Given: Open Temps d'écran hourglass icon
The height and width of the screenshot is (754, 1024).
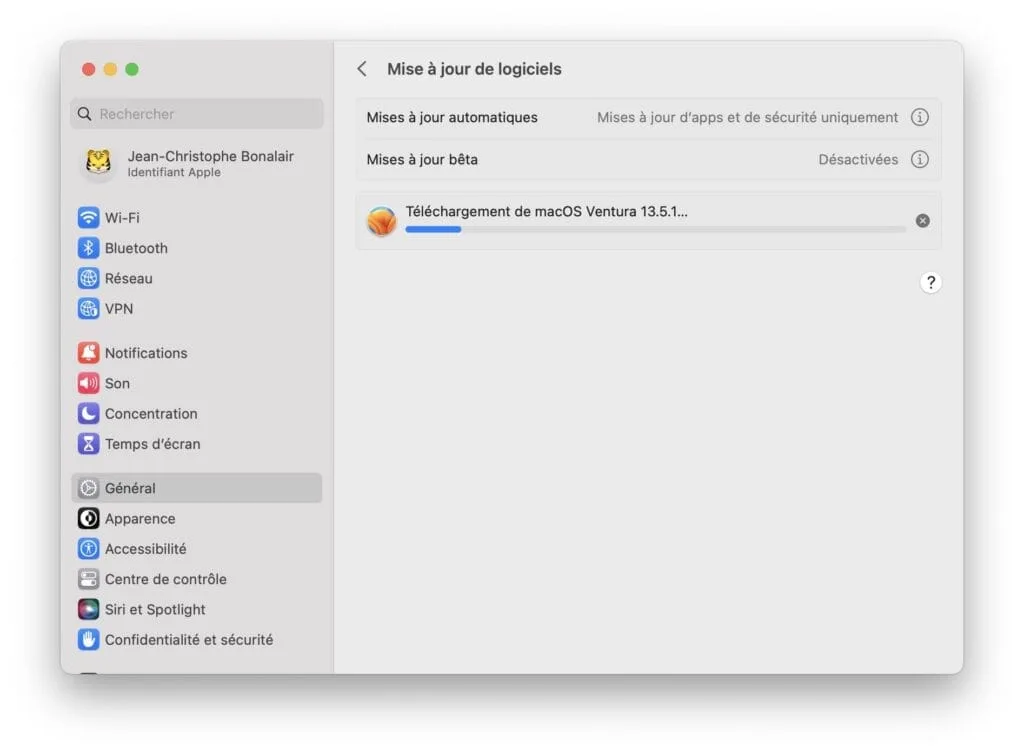Looking at the screenshot, I should (x=89, y=444).
